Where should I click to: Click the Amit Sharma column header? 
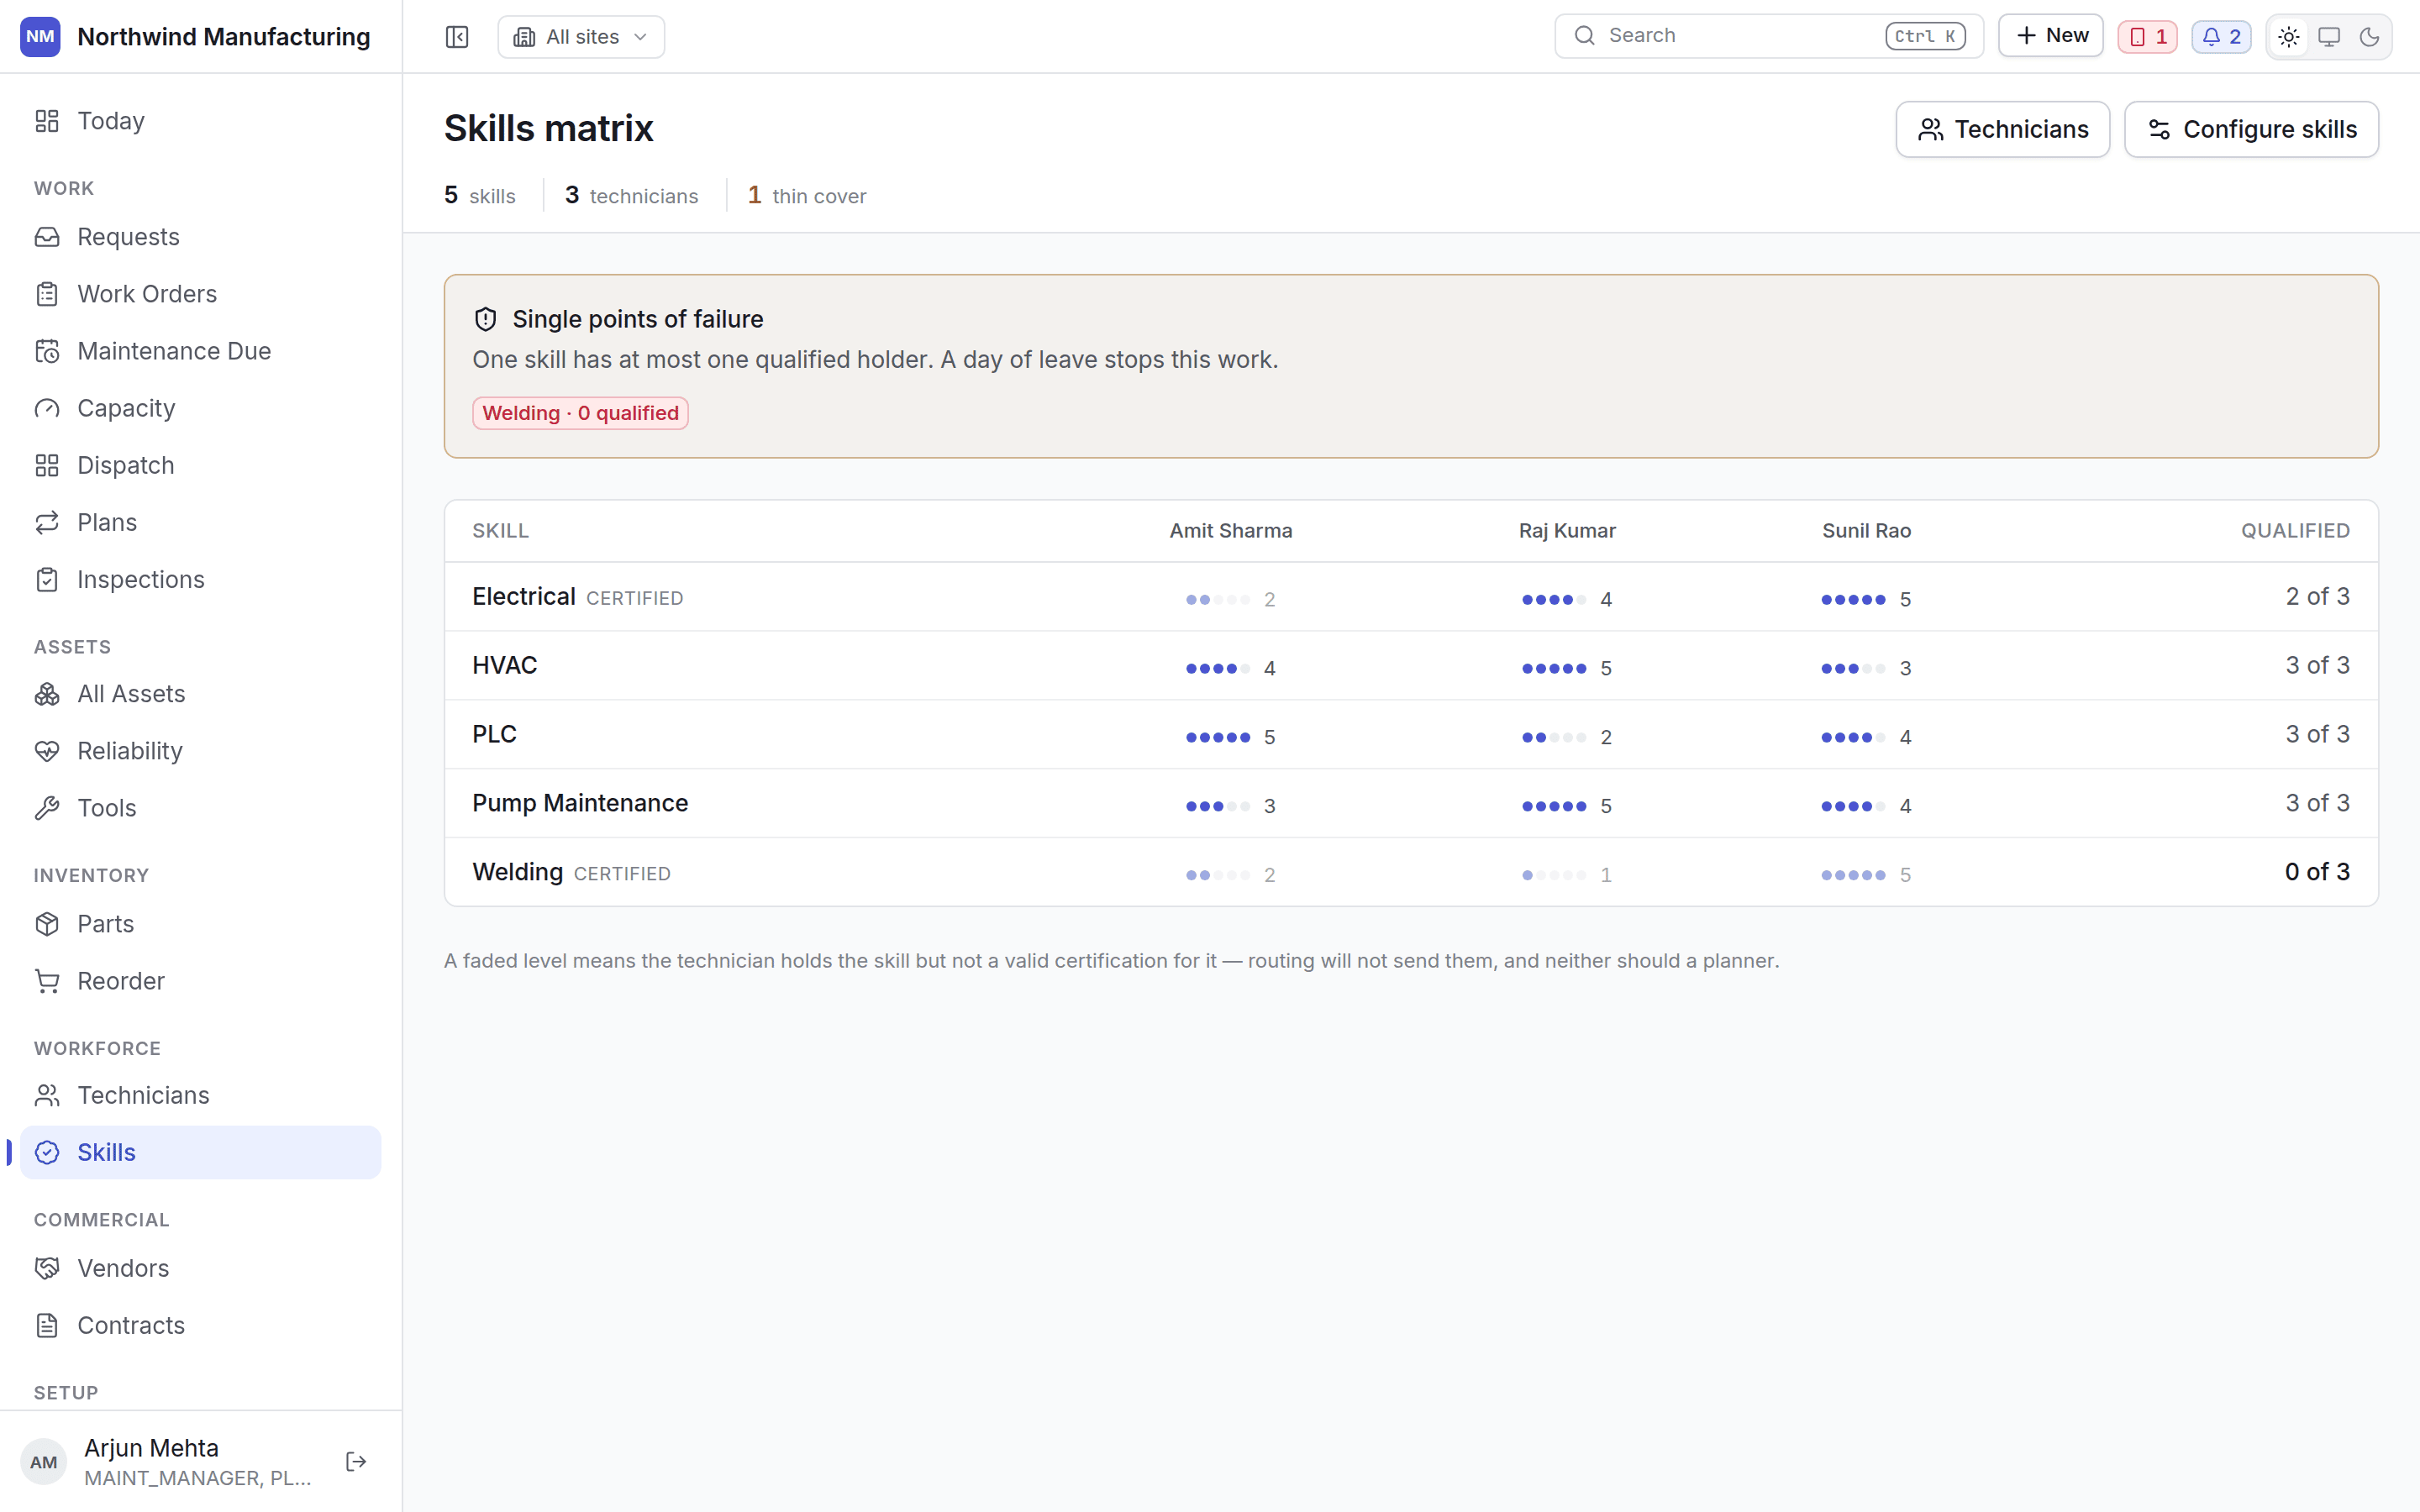tap(1231, 531)
